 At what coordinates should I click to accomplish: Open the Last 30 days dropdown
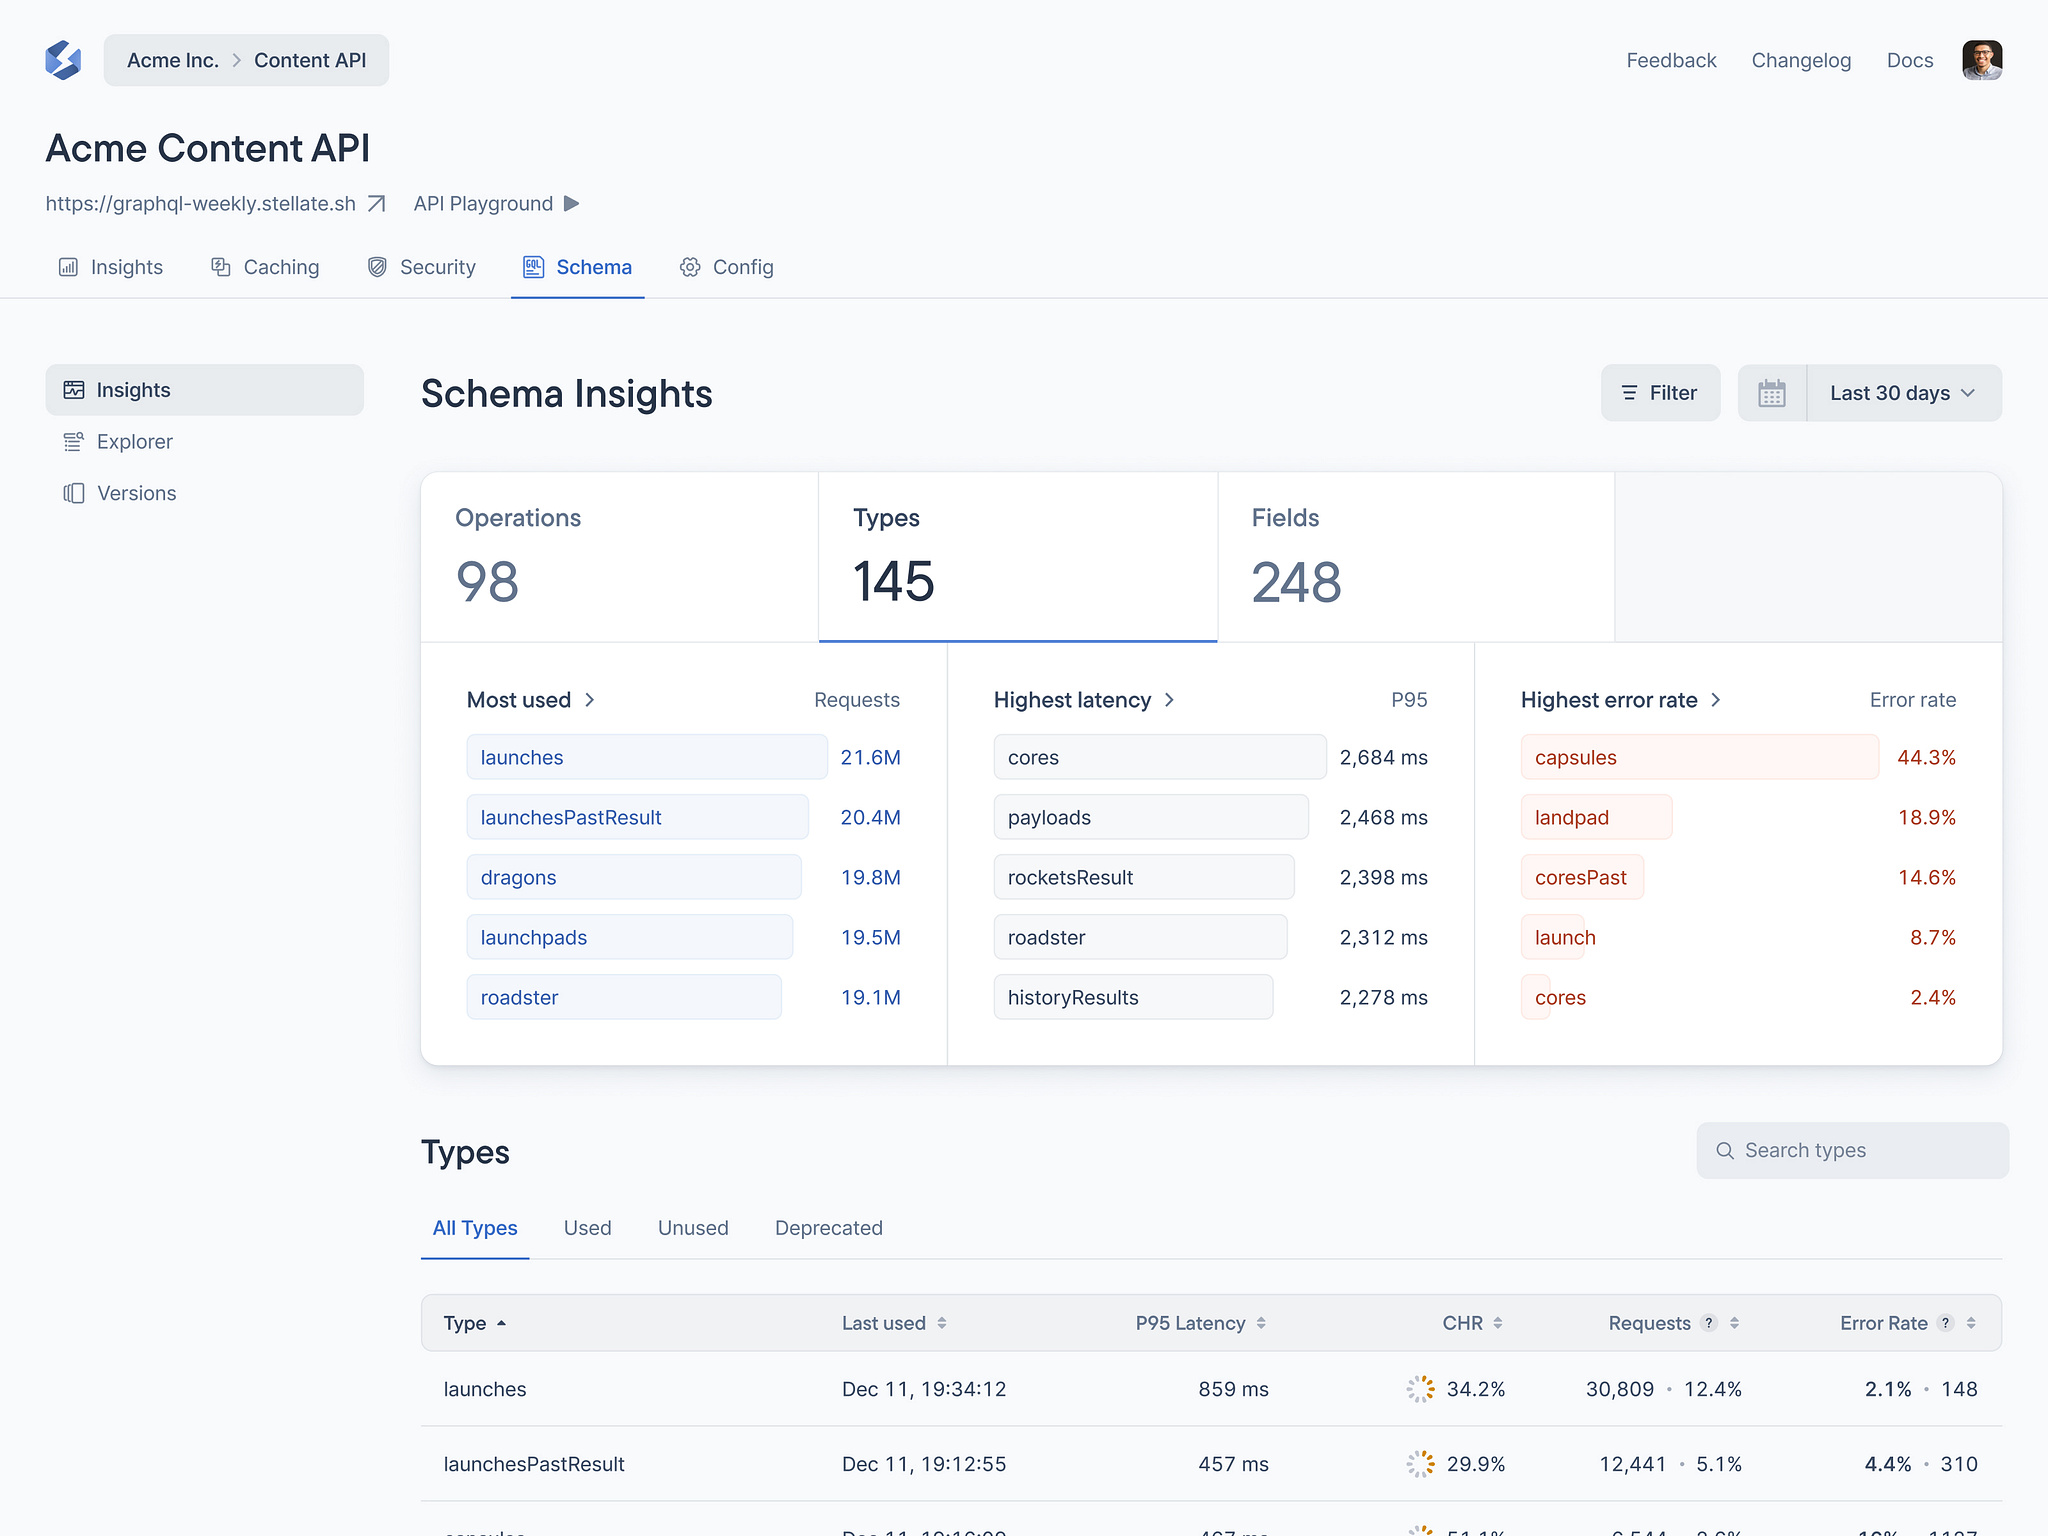pyautogui.click(x=1904, y=393)
